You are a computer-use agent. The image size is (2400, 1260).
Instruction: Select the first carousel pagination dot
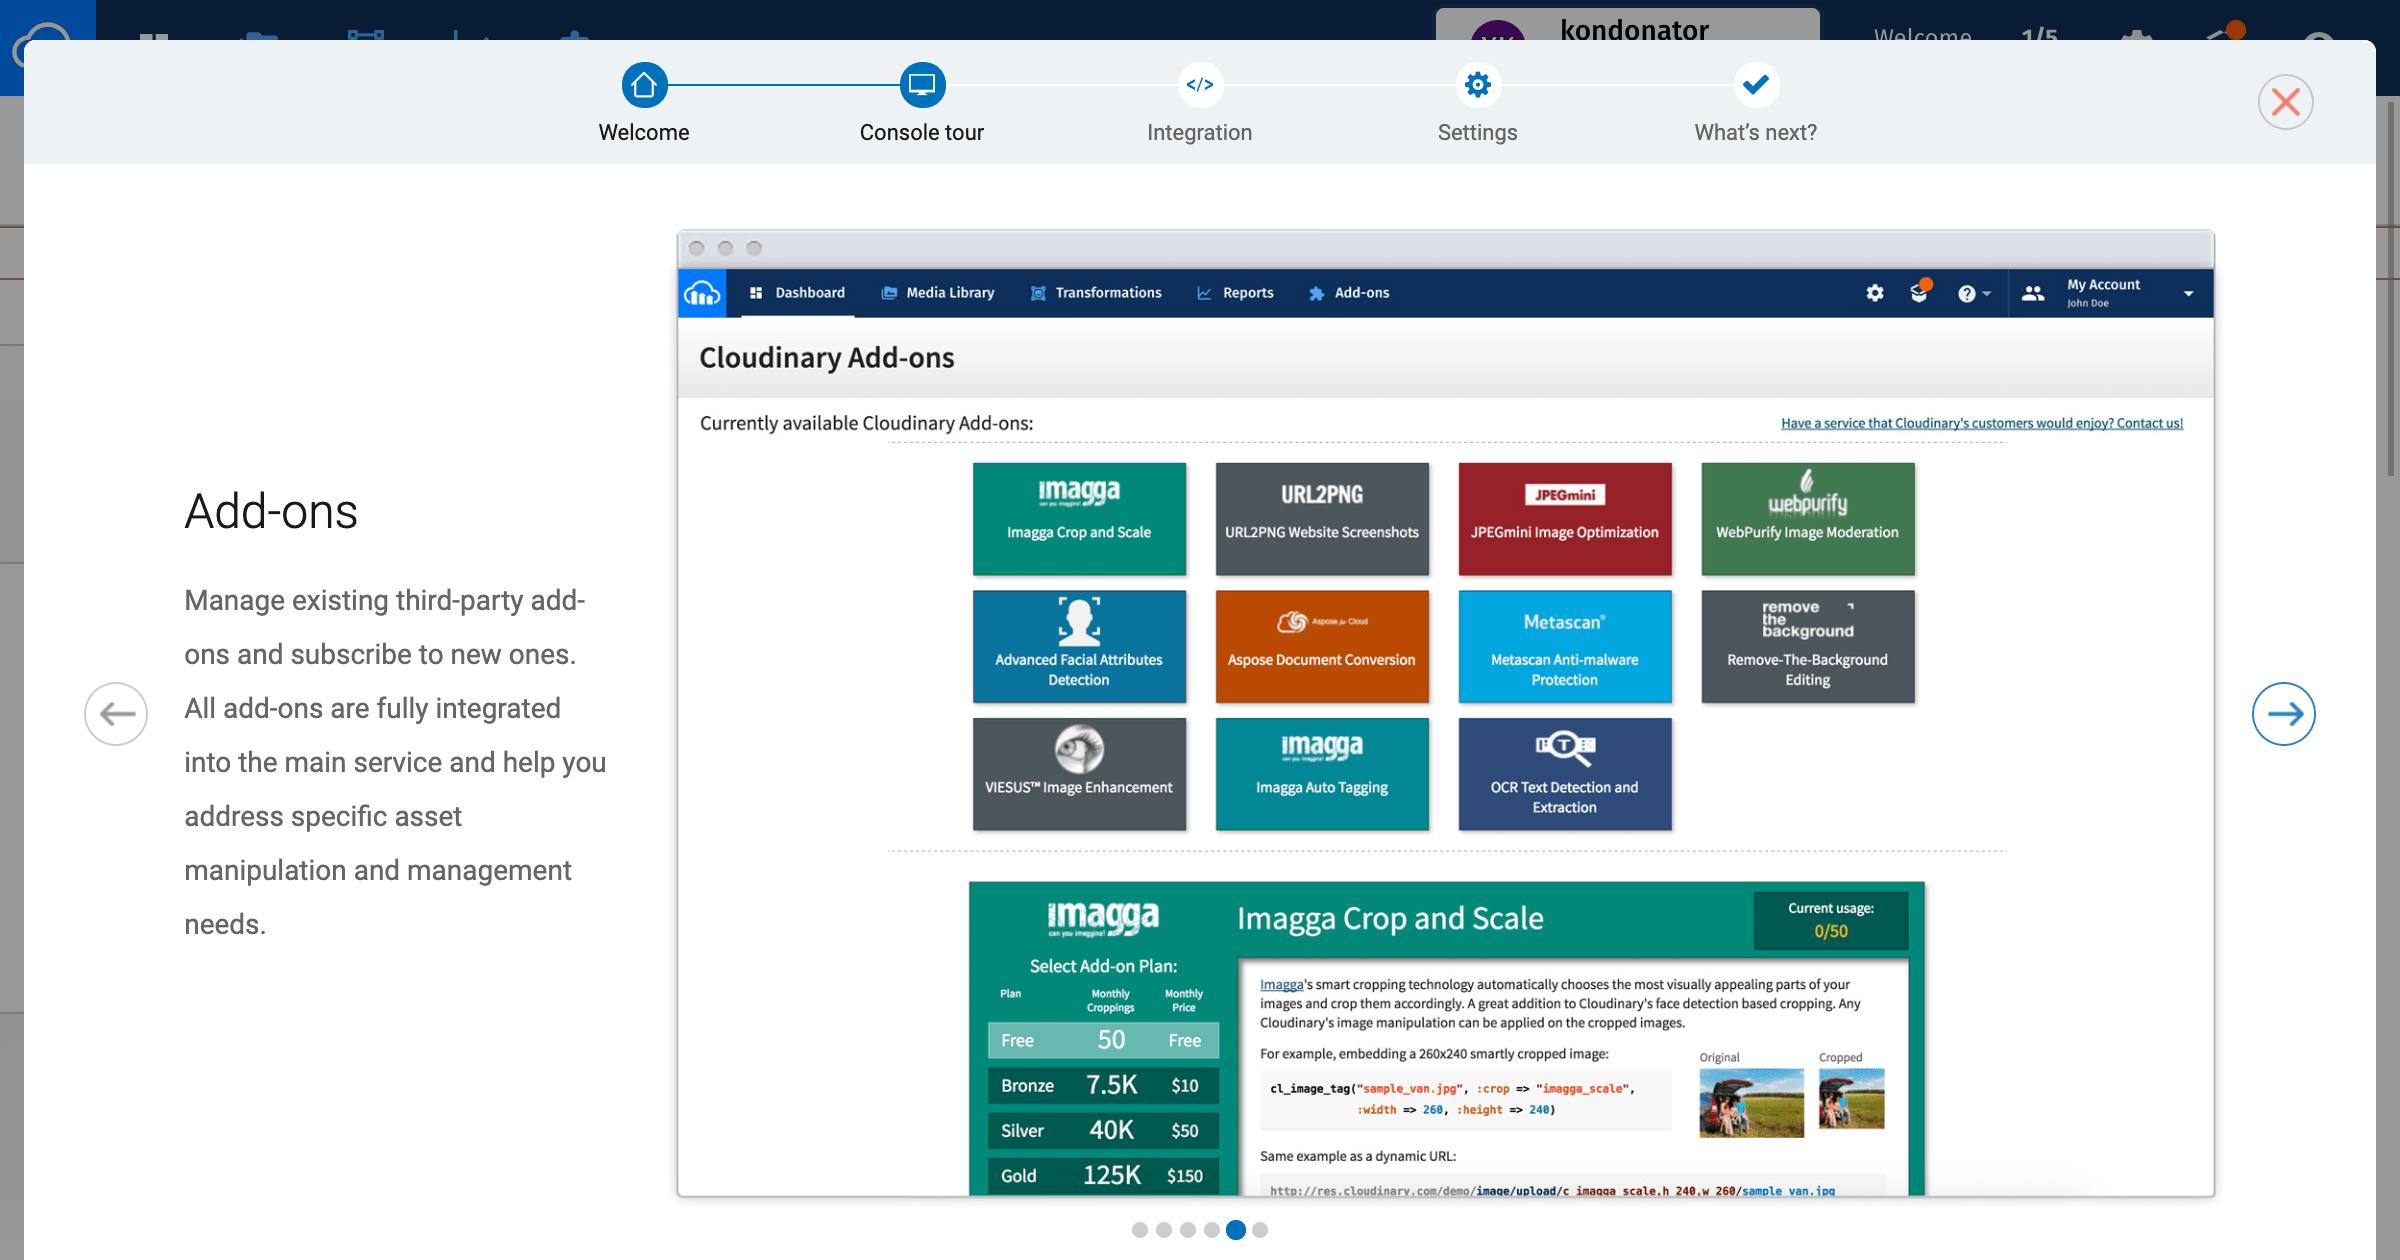click(1139, 1230)
